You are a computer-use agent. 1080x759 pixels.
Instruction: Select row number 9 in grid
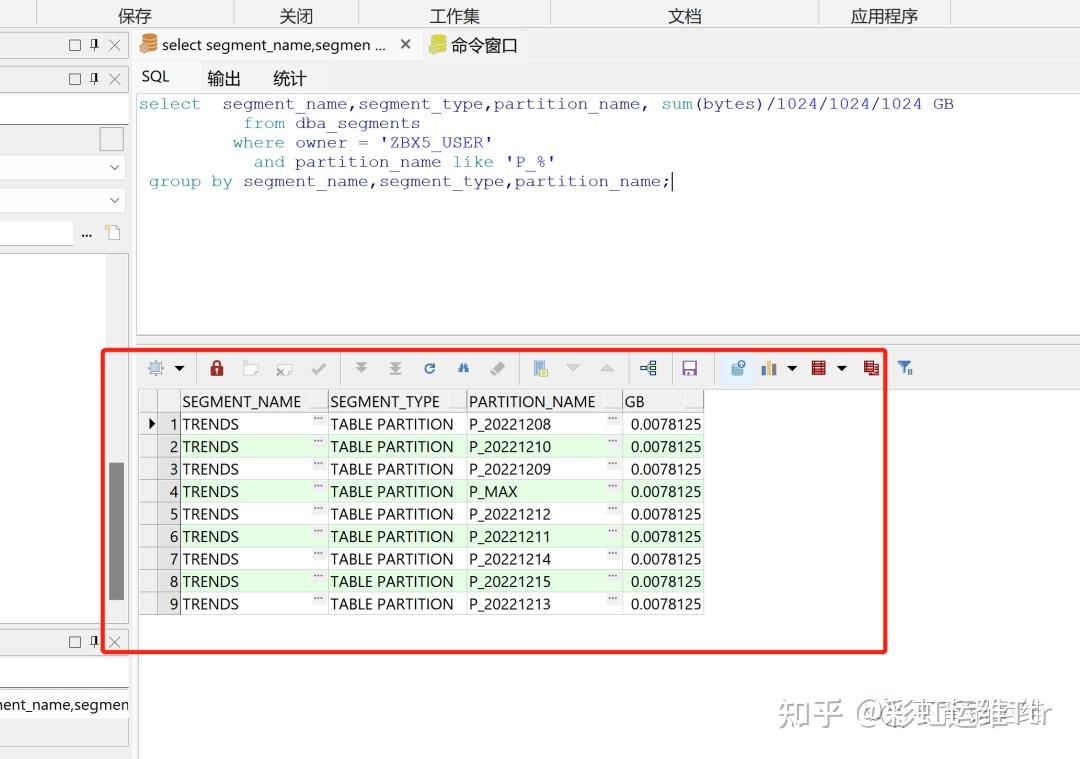(169, 604)
